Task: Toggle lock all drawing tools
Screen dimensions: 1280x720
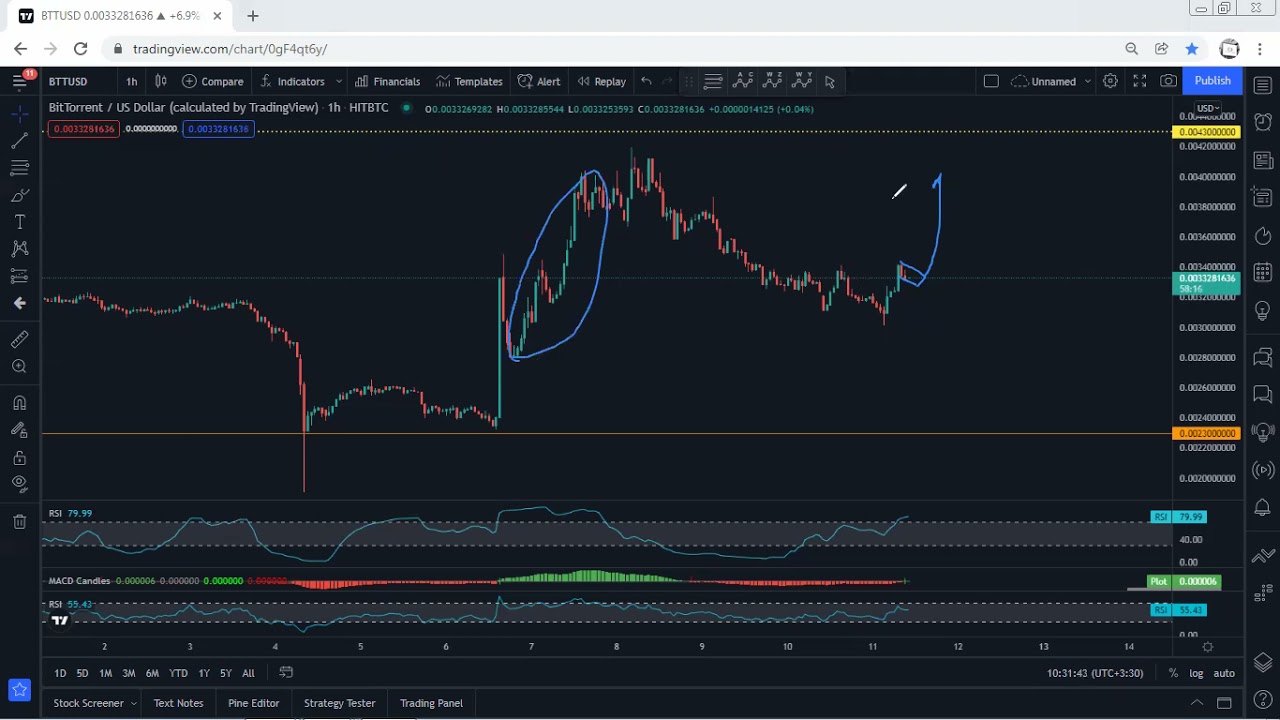Action: click(x=19, y=457)
